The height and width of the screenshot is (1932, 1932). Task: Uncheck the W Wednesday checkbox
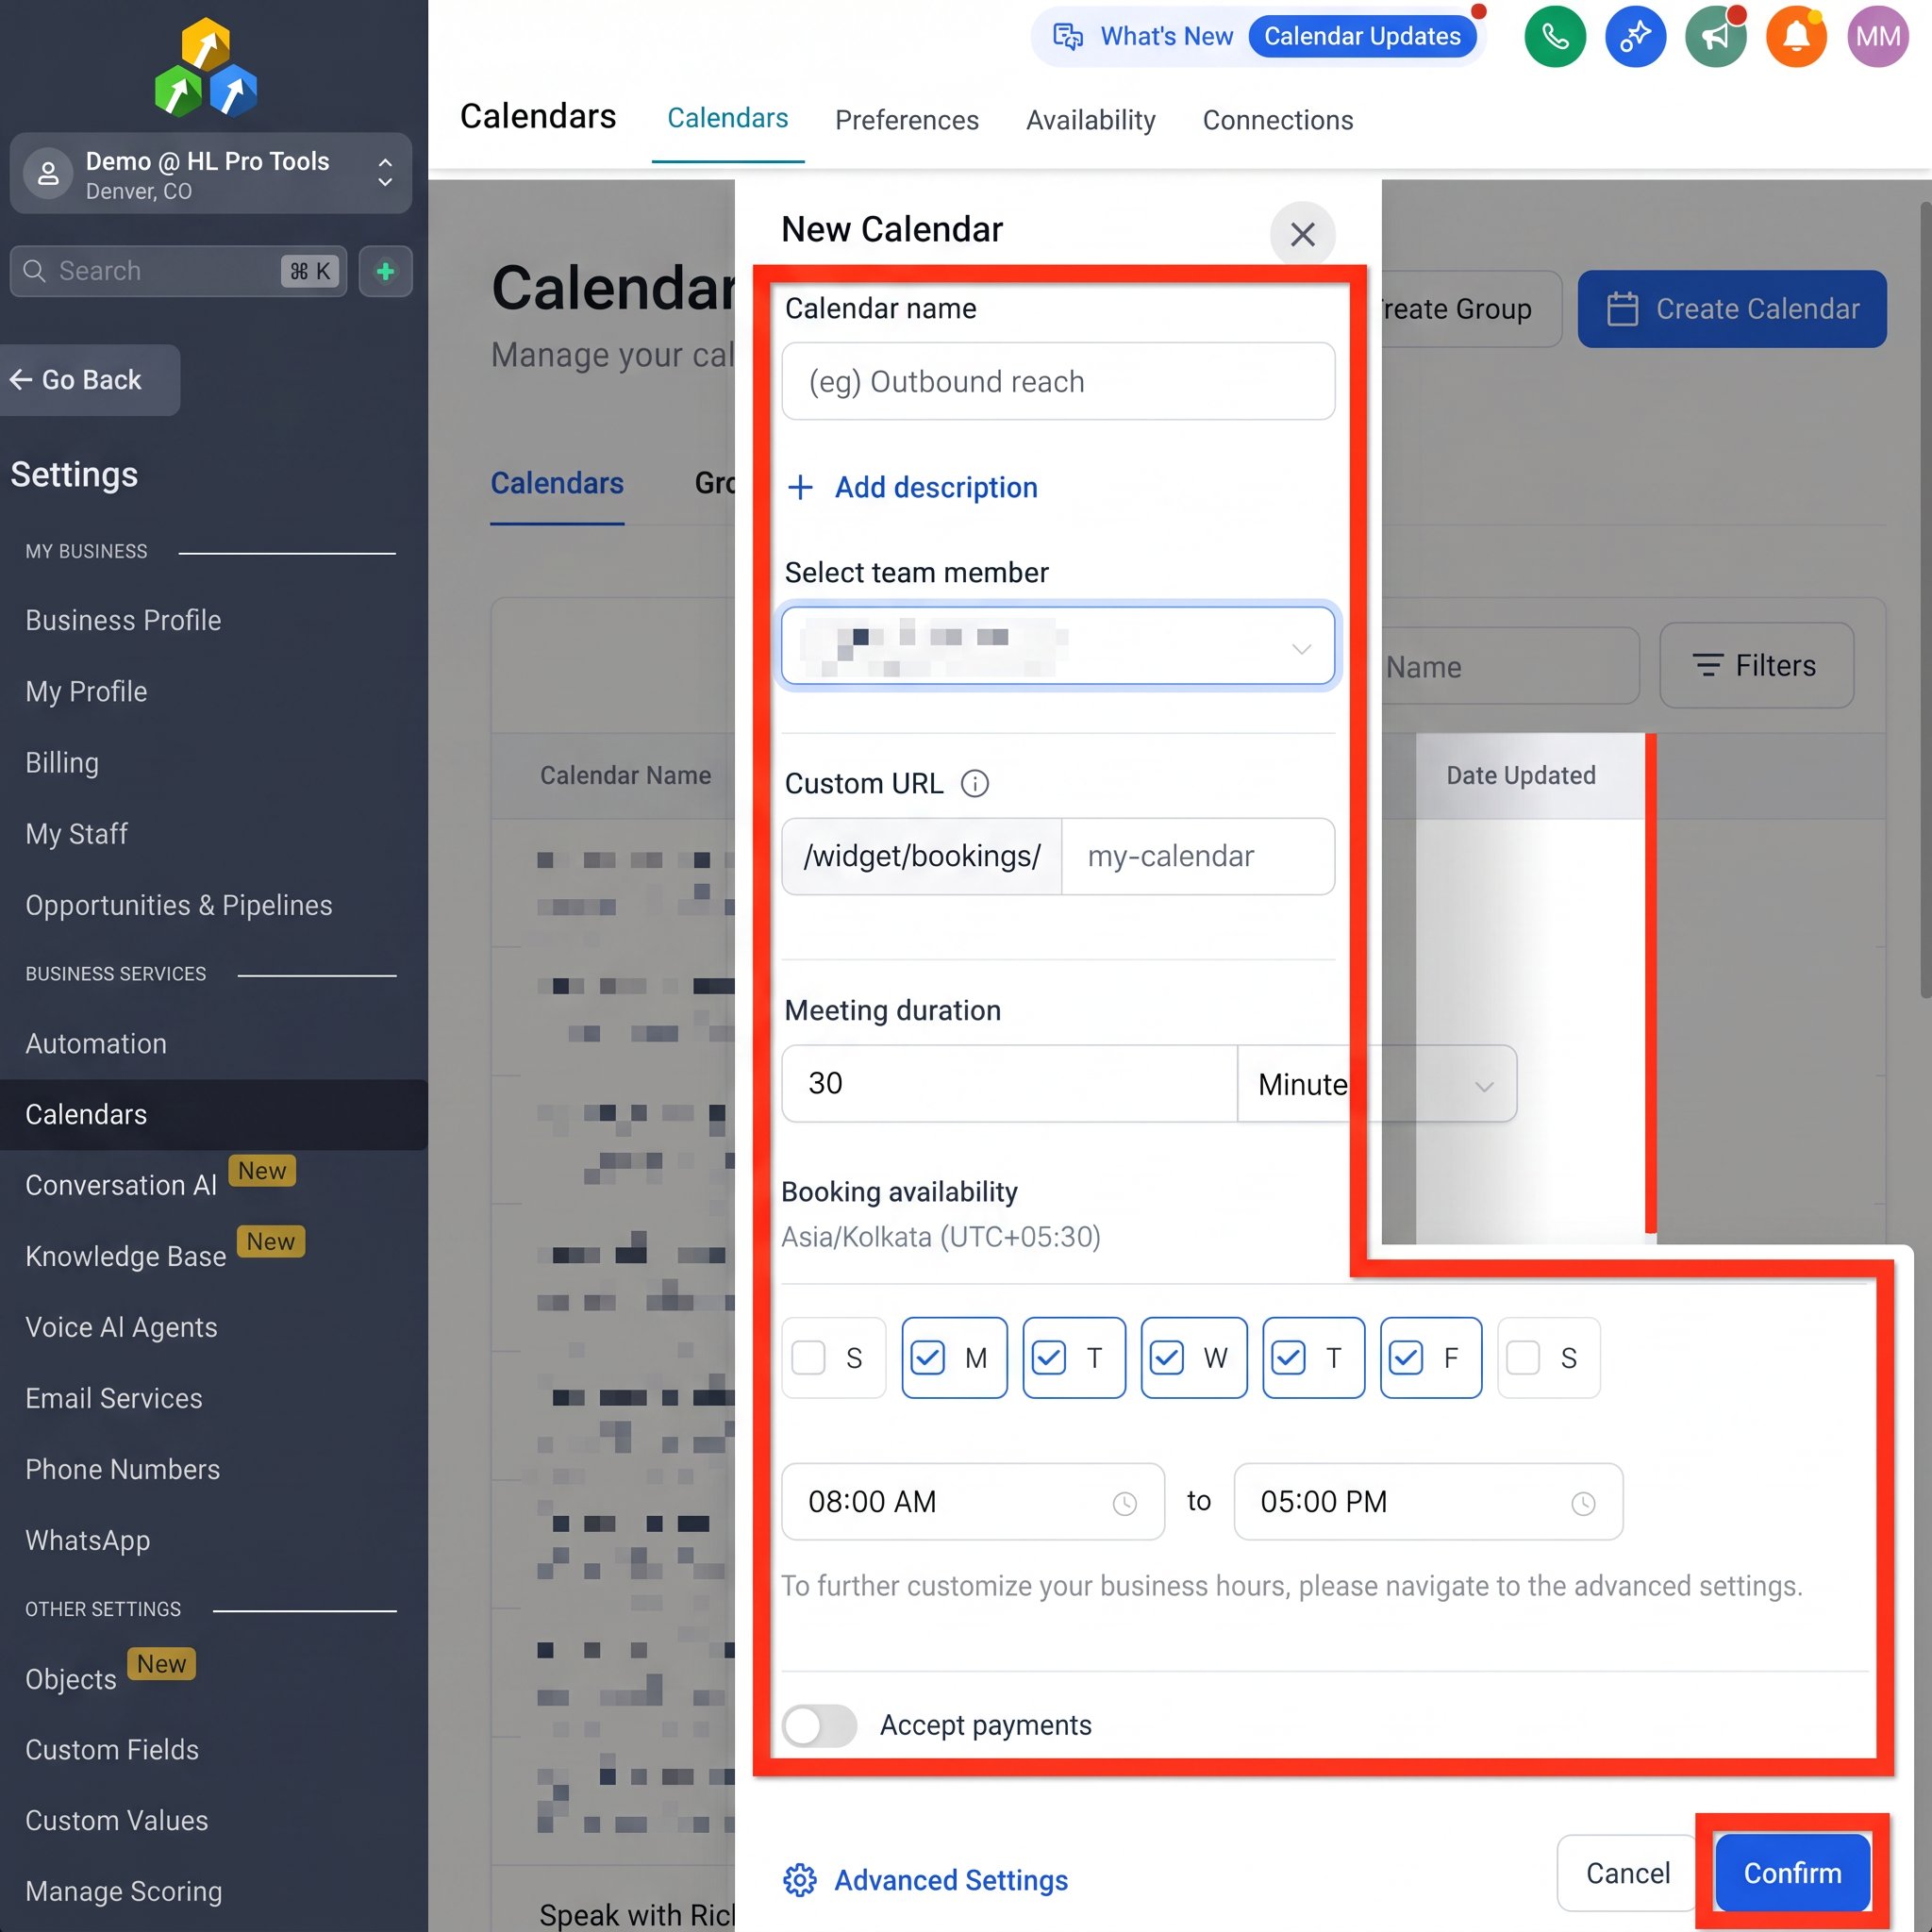click(x=1166, y=1358)
